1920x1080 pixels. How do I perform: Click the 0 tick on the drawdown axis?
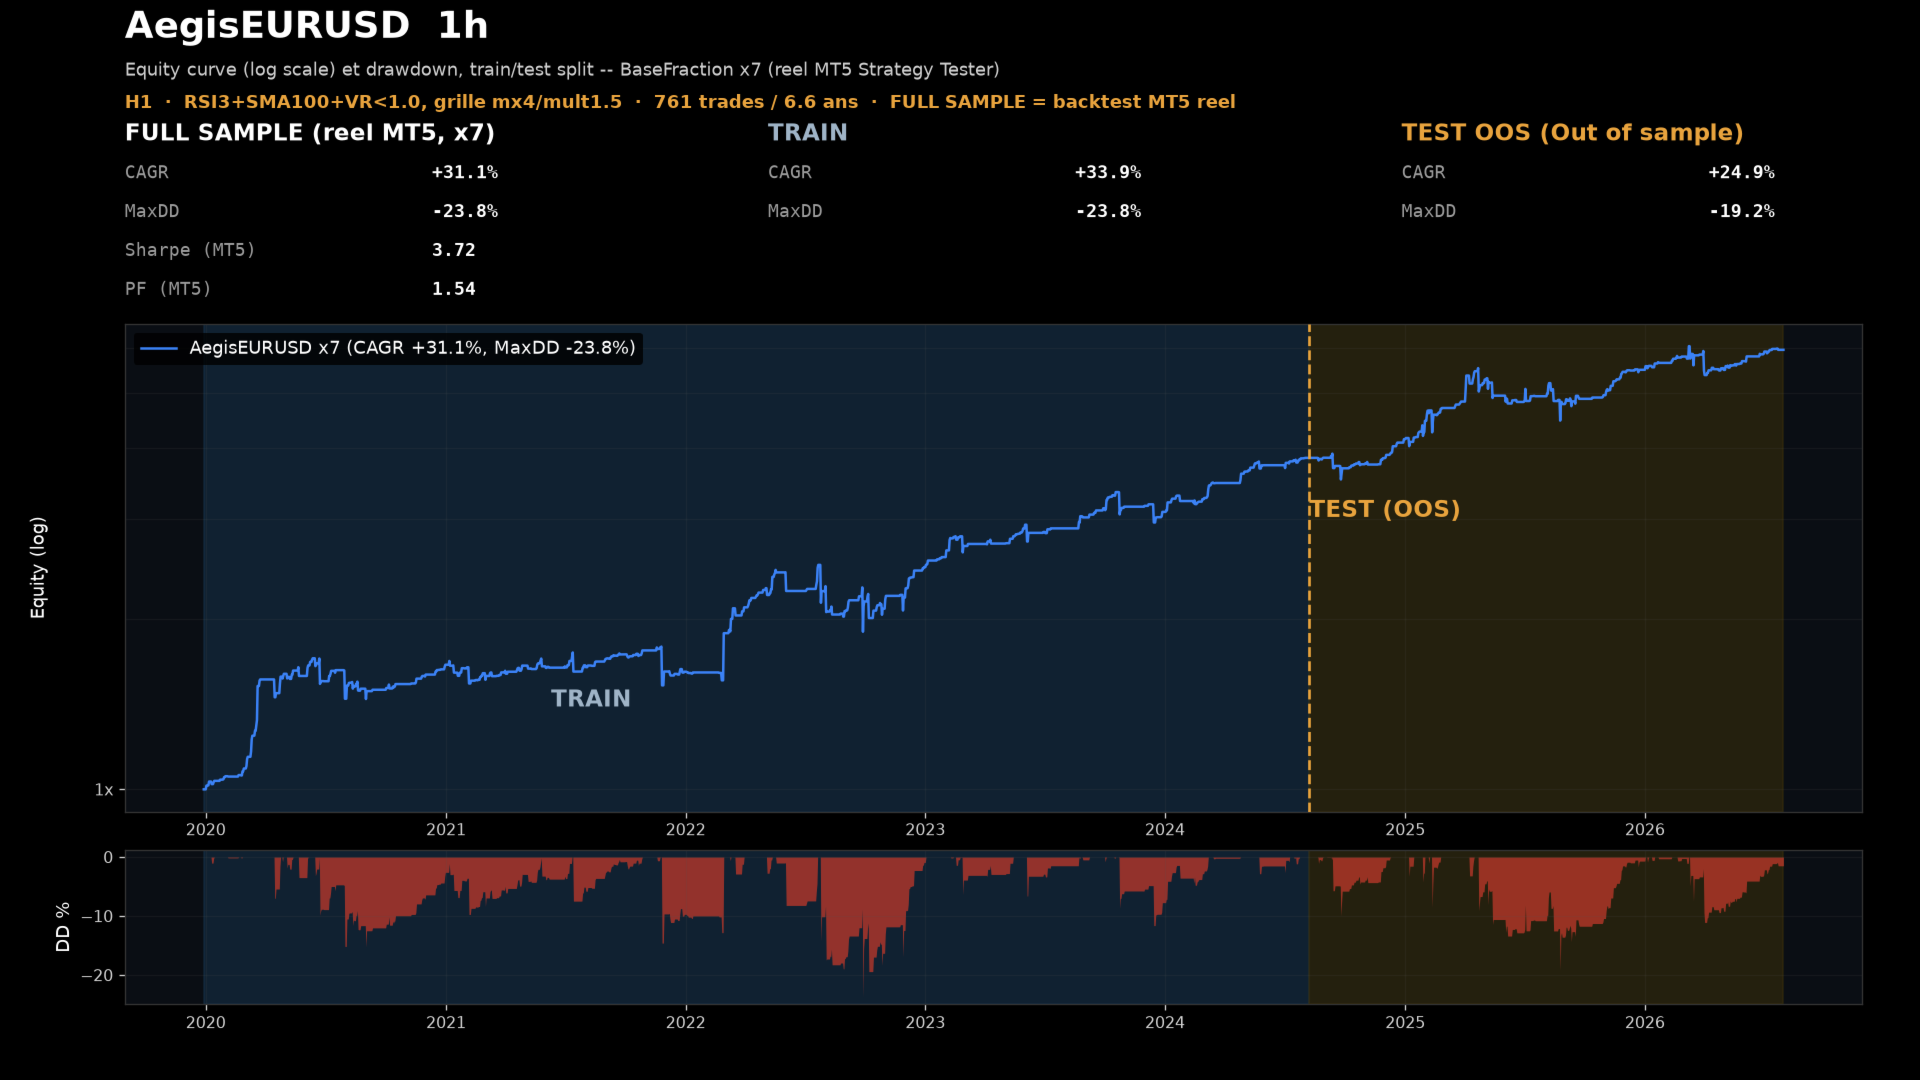click(108, 857)
